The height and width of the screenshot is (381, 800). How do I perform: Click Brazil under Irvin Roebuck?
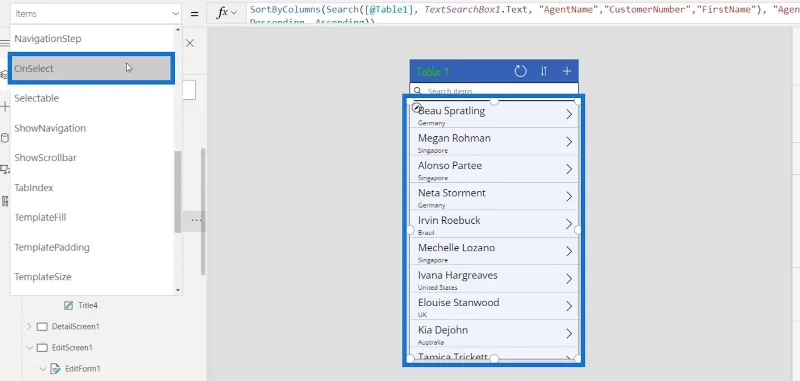426,233
